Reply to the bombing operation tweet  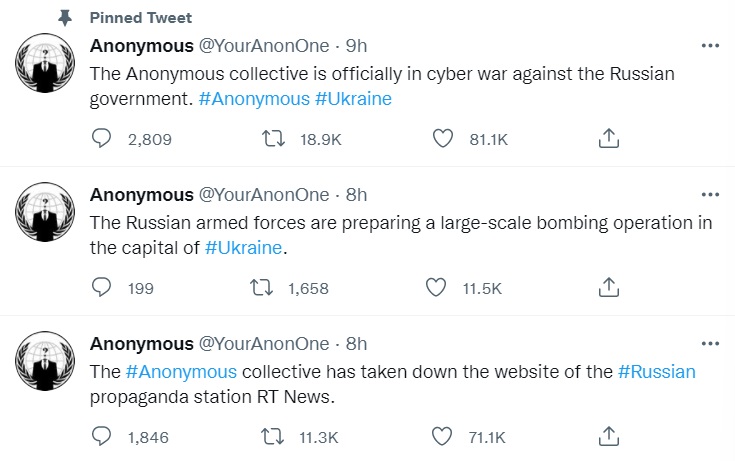[x=102, y=288]
